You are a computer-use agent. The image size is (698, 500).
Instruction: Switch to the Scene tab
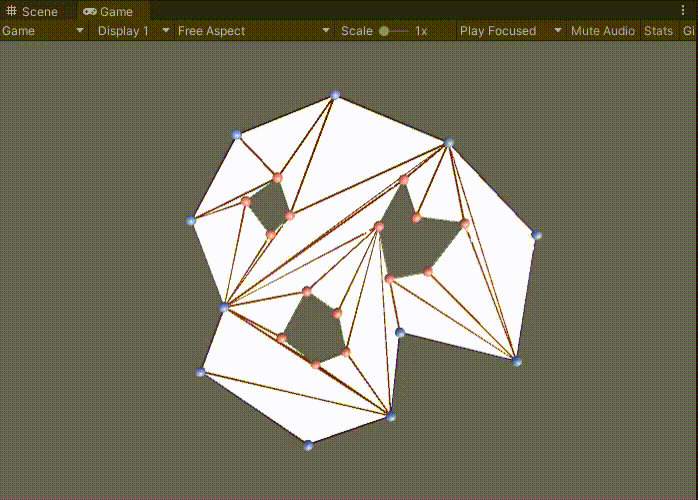tap(32, 11)
